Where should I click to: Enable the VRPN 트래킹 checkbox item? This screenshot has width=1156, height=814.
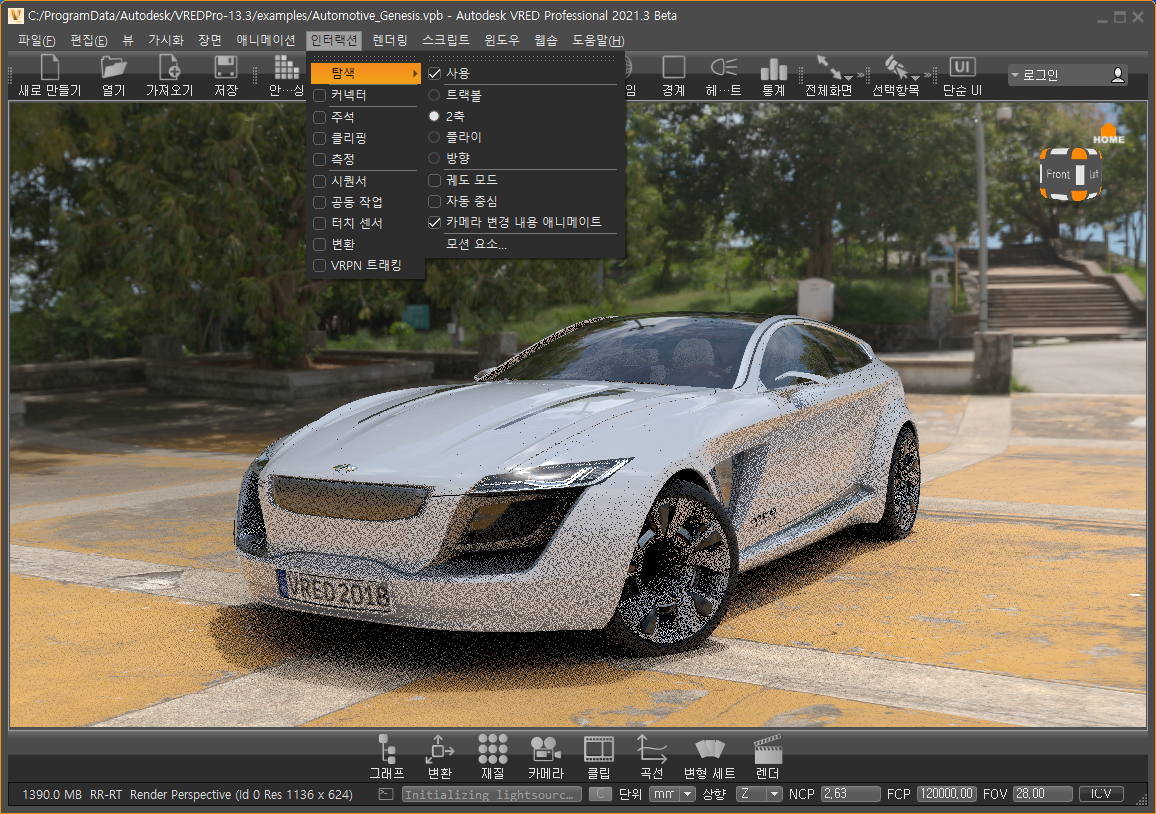(x=319, y=265)
